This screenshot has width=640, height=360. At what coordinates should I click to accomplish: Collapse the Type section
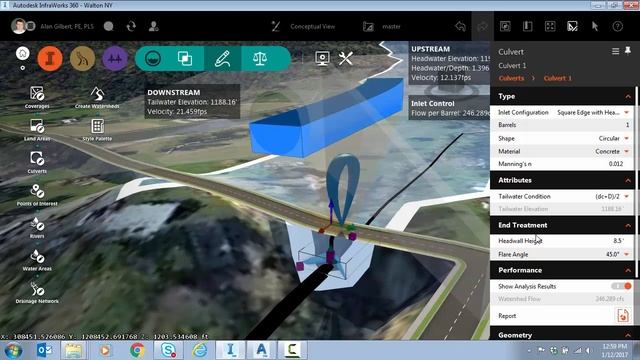click(x=628, y=96)
